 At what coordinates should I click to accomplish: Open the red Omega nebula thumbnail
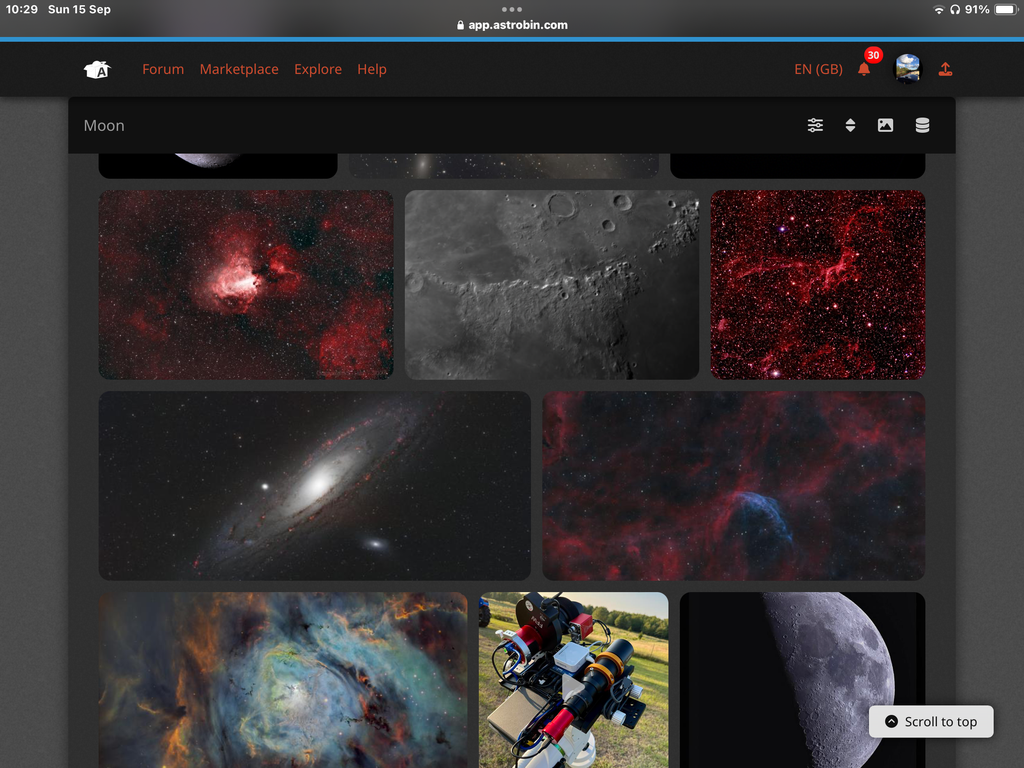coord(246,285)
